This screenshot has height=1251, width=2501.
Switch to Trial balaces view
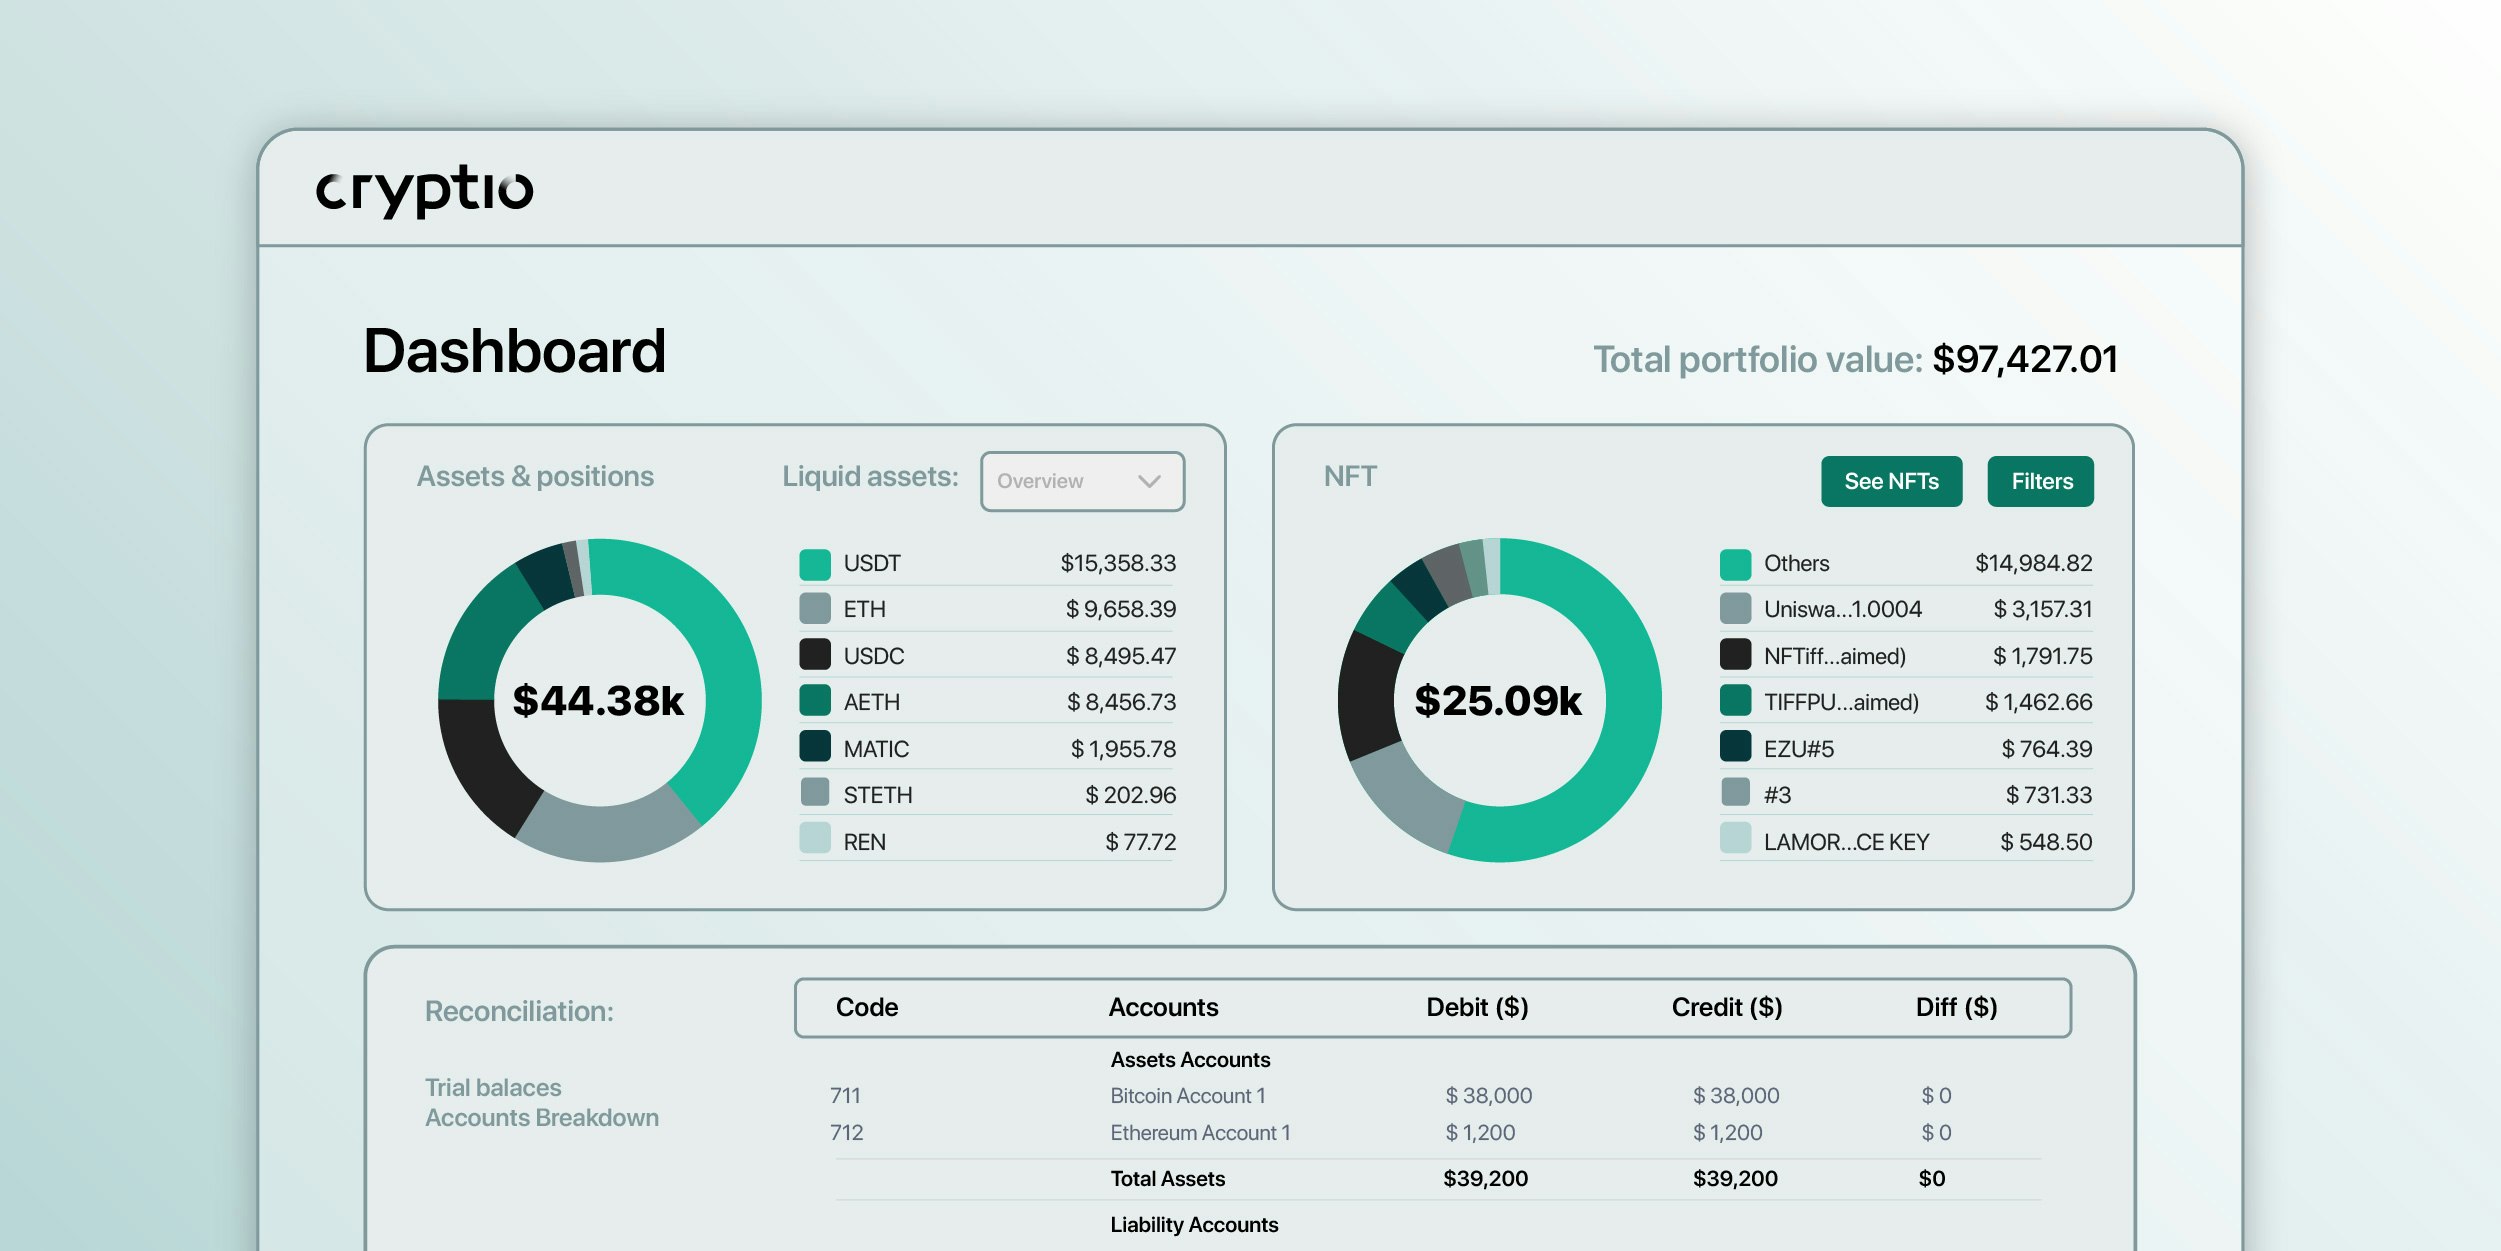(493, 1087)
